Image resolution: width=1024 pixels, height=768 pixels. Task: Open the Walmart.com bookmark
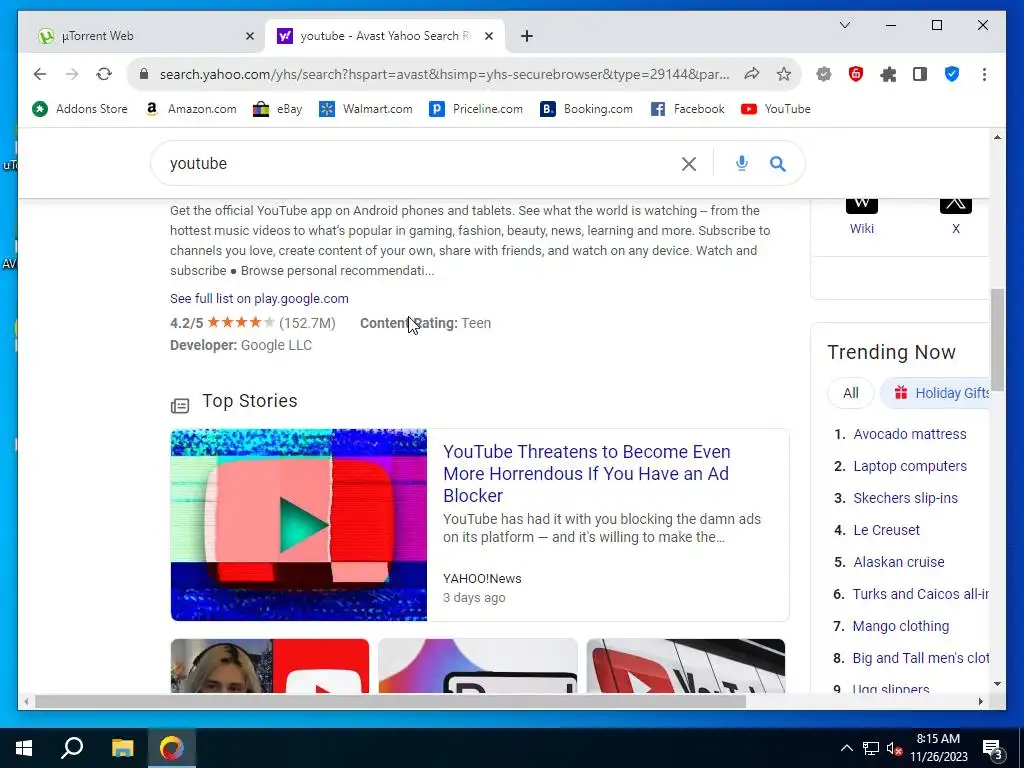pos(366,109)
